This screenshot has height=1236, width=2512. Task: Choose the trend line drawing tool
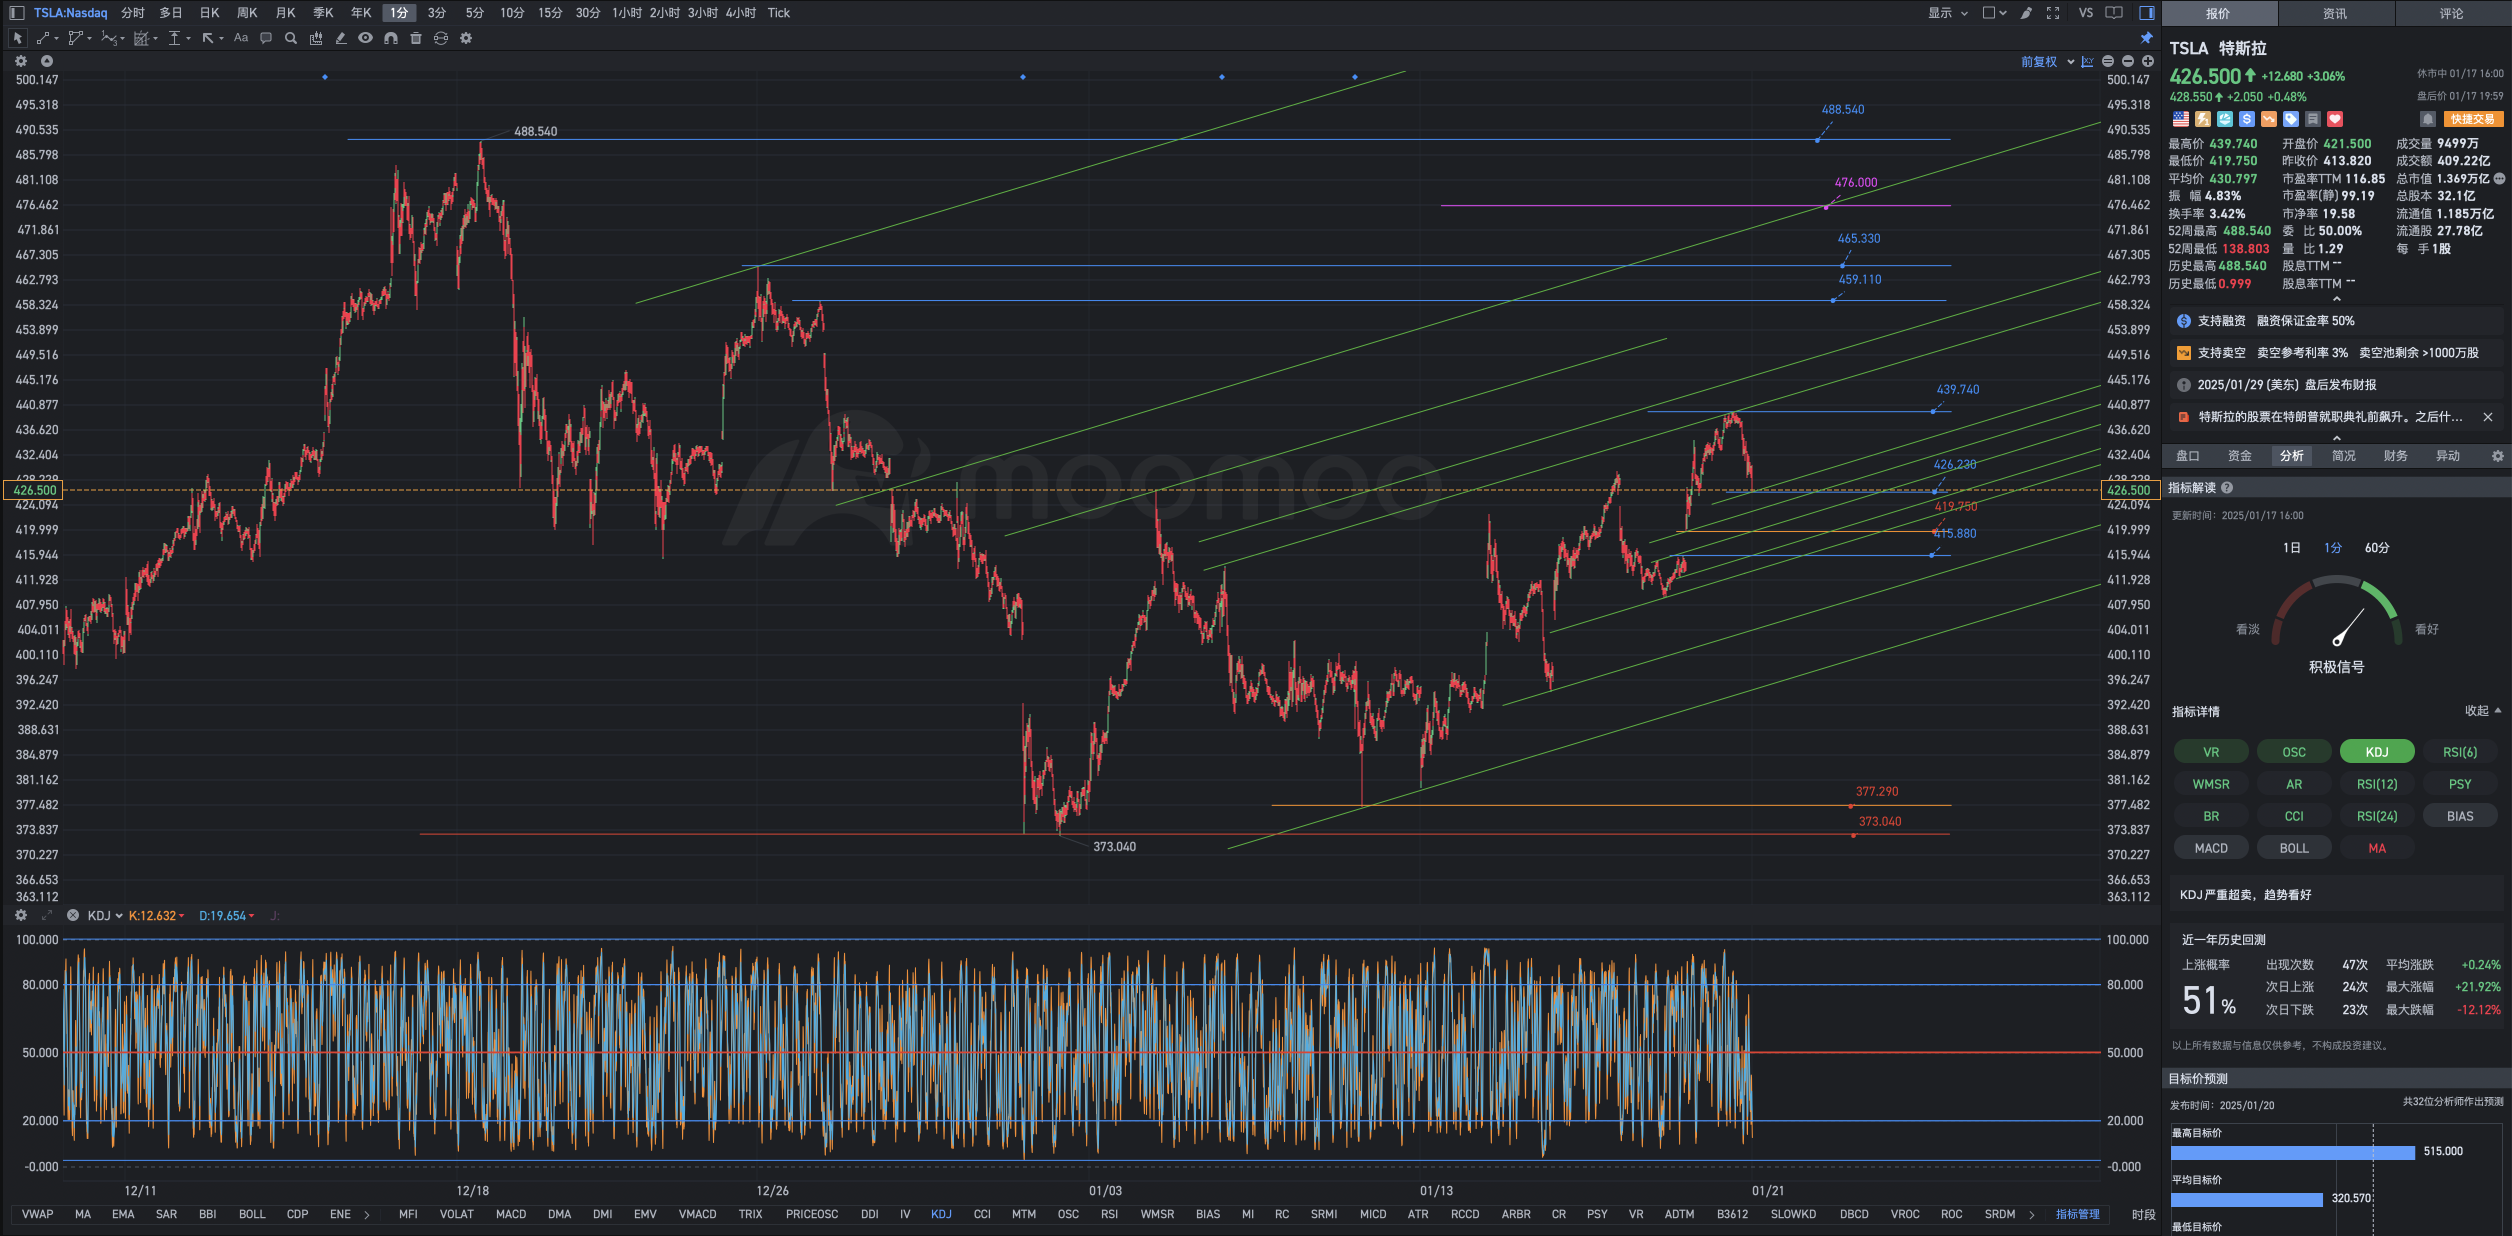44,38
